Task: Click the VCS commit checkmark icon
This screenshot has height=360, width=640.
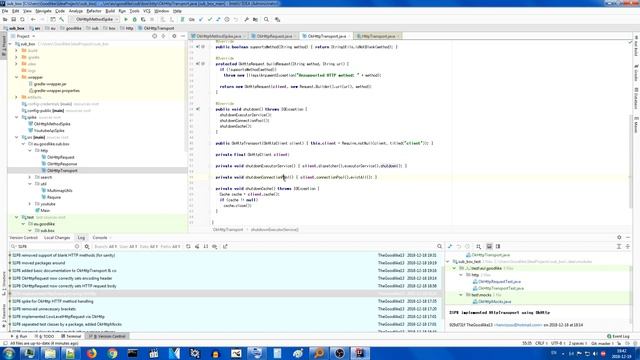Action: [209, 19]
